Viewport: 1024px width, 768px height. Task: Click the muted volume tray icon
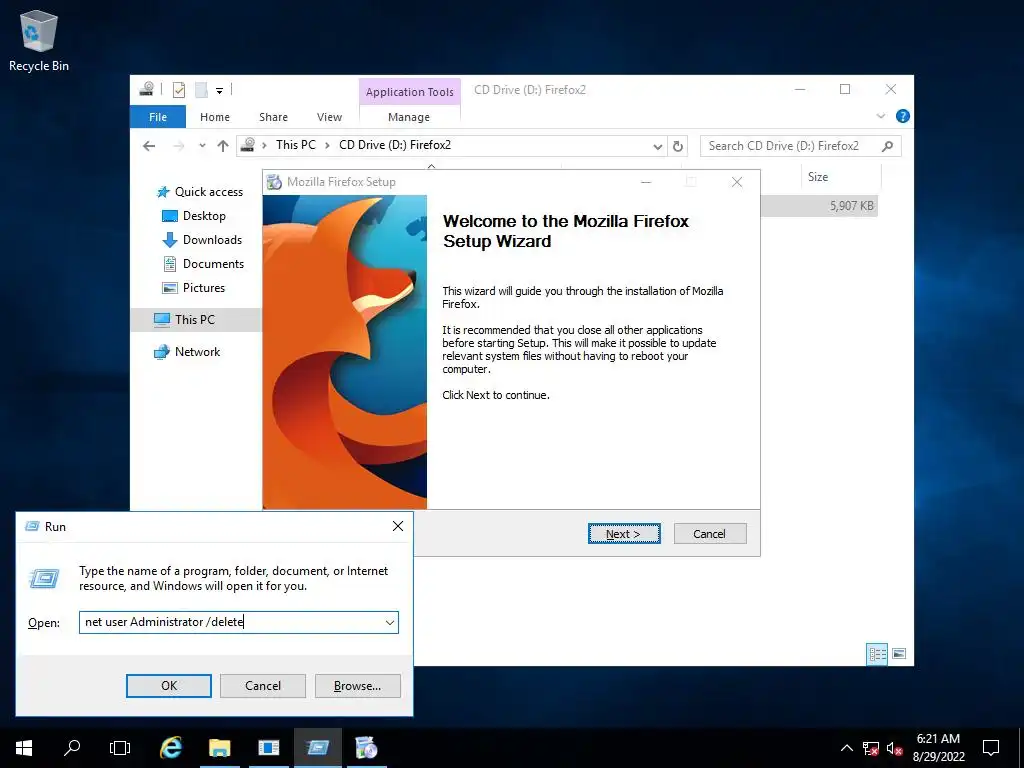coord(894,748)
